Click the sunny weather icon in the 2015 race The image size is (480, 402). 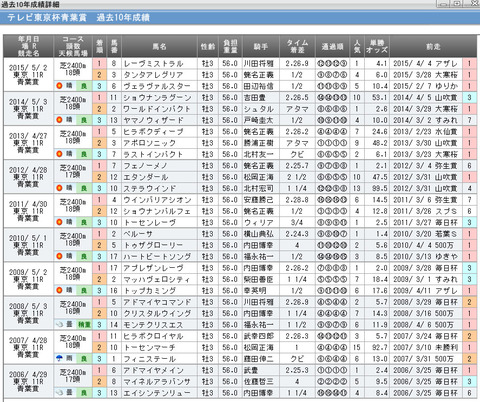click(x=59, y=86)
